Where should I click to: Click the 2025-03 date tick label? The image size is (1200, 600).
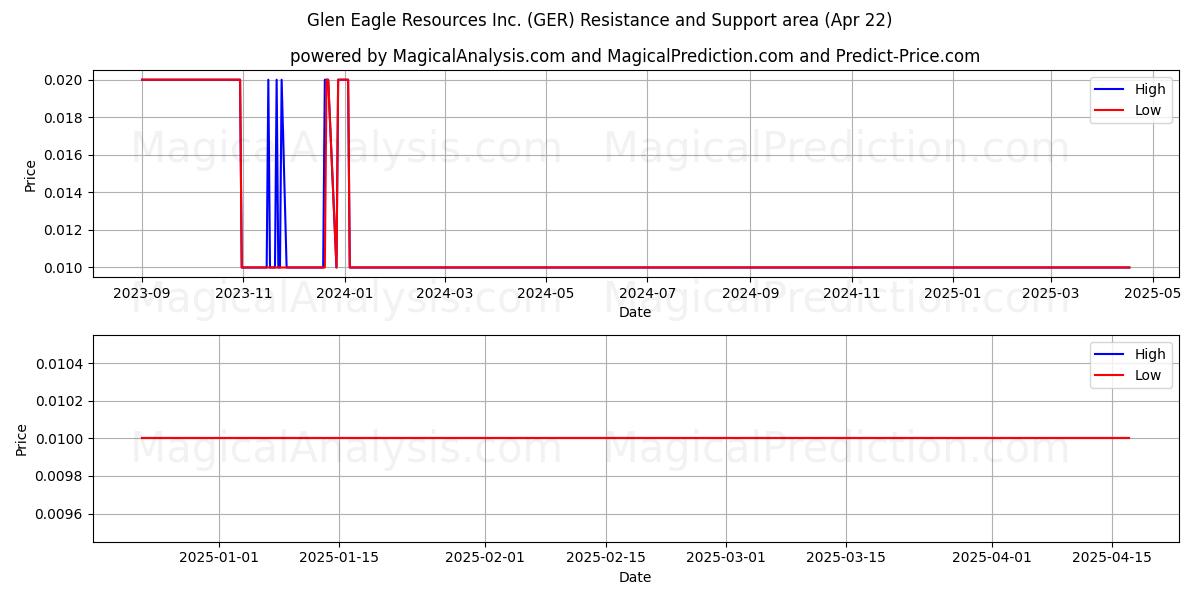pos(1051,293)
